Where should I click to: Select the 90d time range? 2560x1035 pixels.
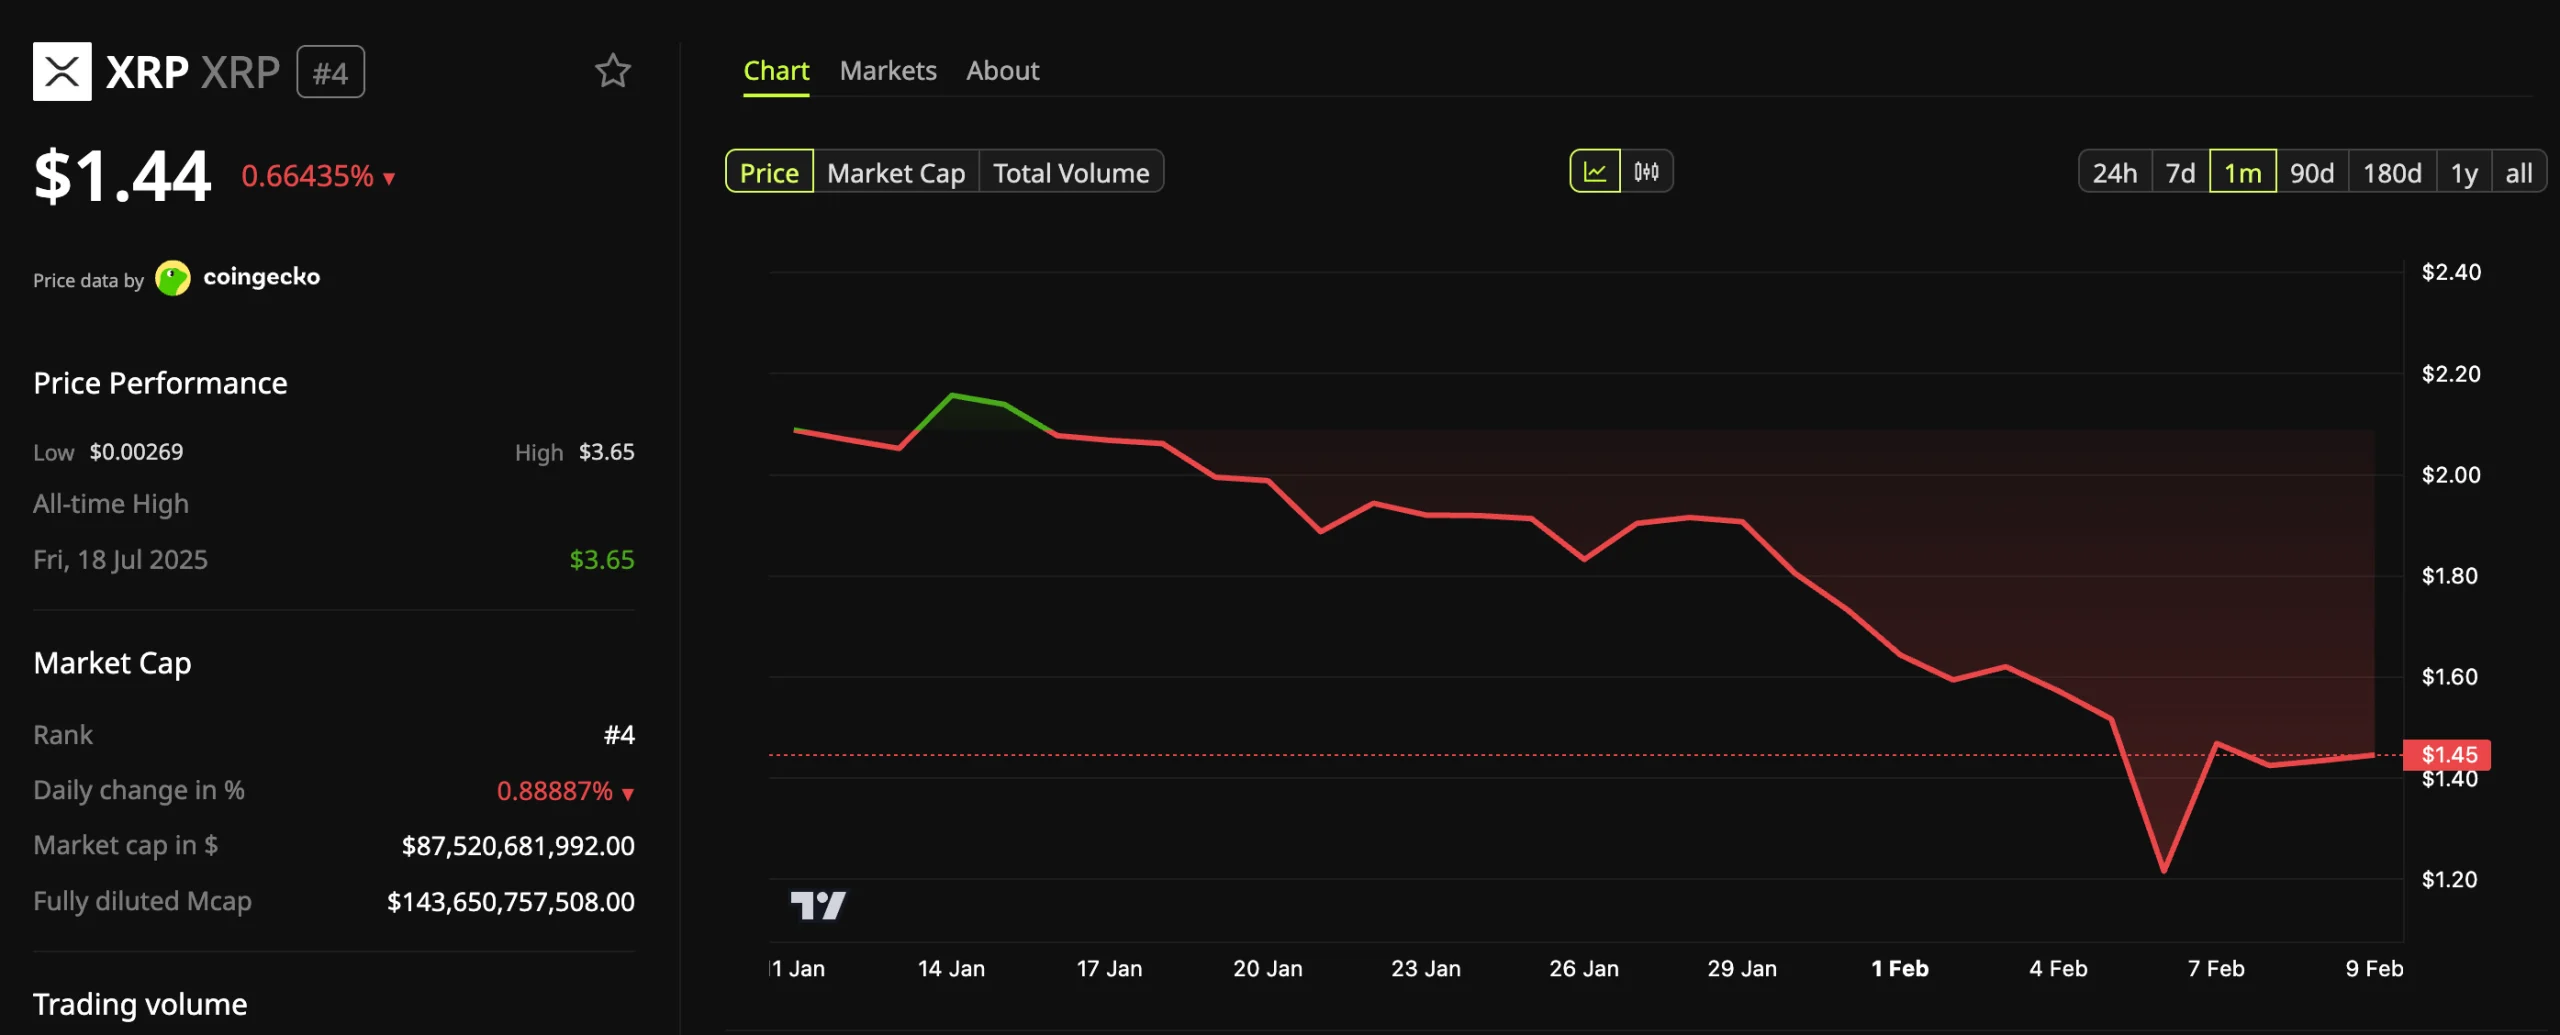click(2313, 171)
